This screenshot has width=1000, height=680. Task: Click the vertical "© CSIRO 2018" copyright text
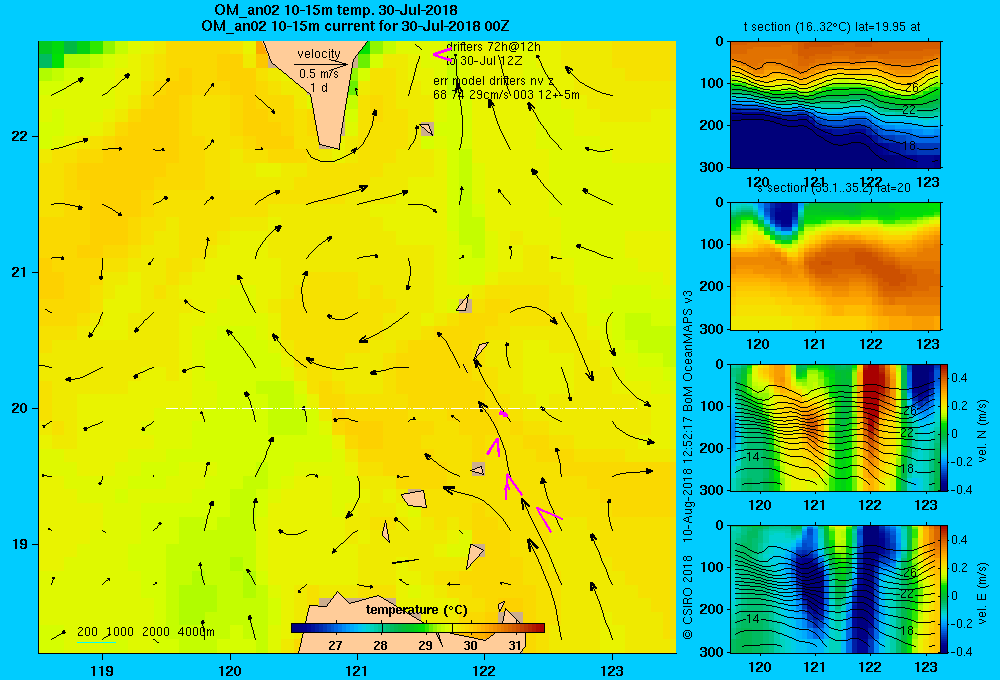tap(688, 597)
